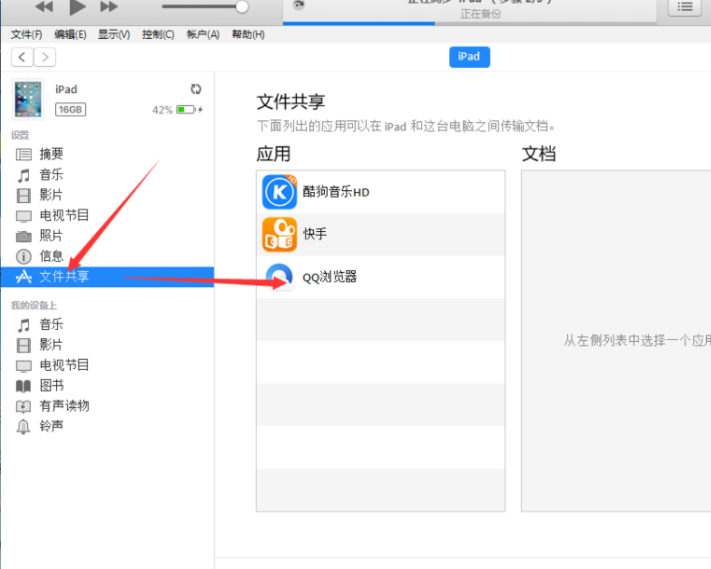The width and height of the screenshot is (711, 569).
Task: Open 铃声 ringtones on device
Action: pyautogui.click(x=51, y=426)
